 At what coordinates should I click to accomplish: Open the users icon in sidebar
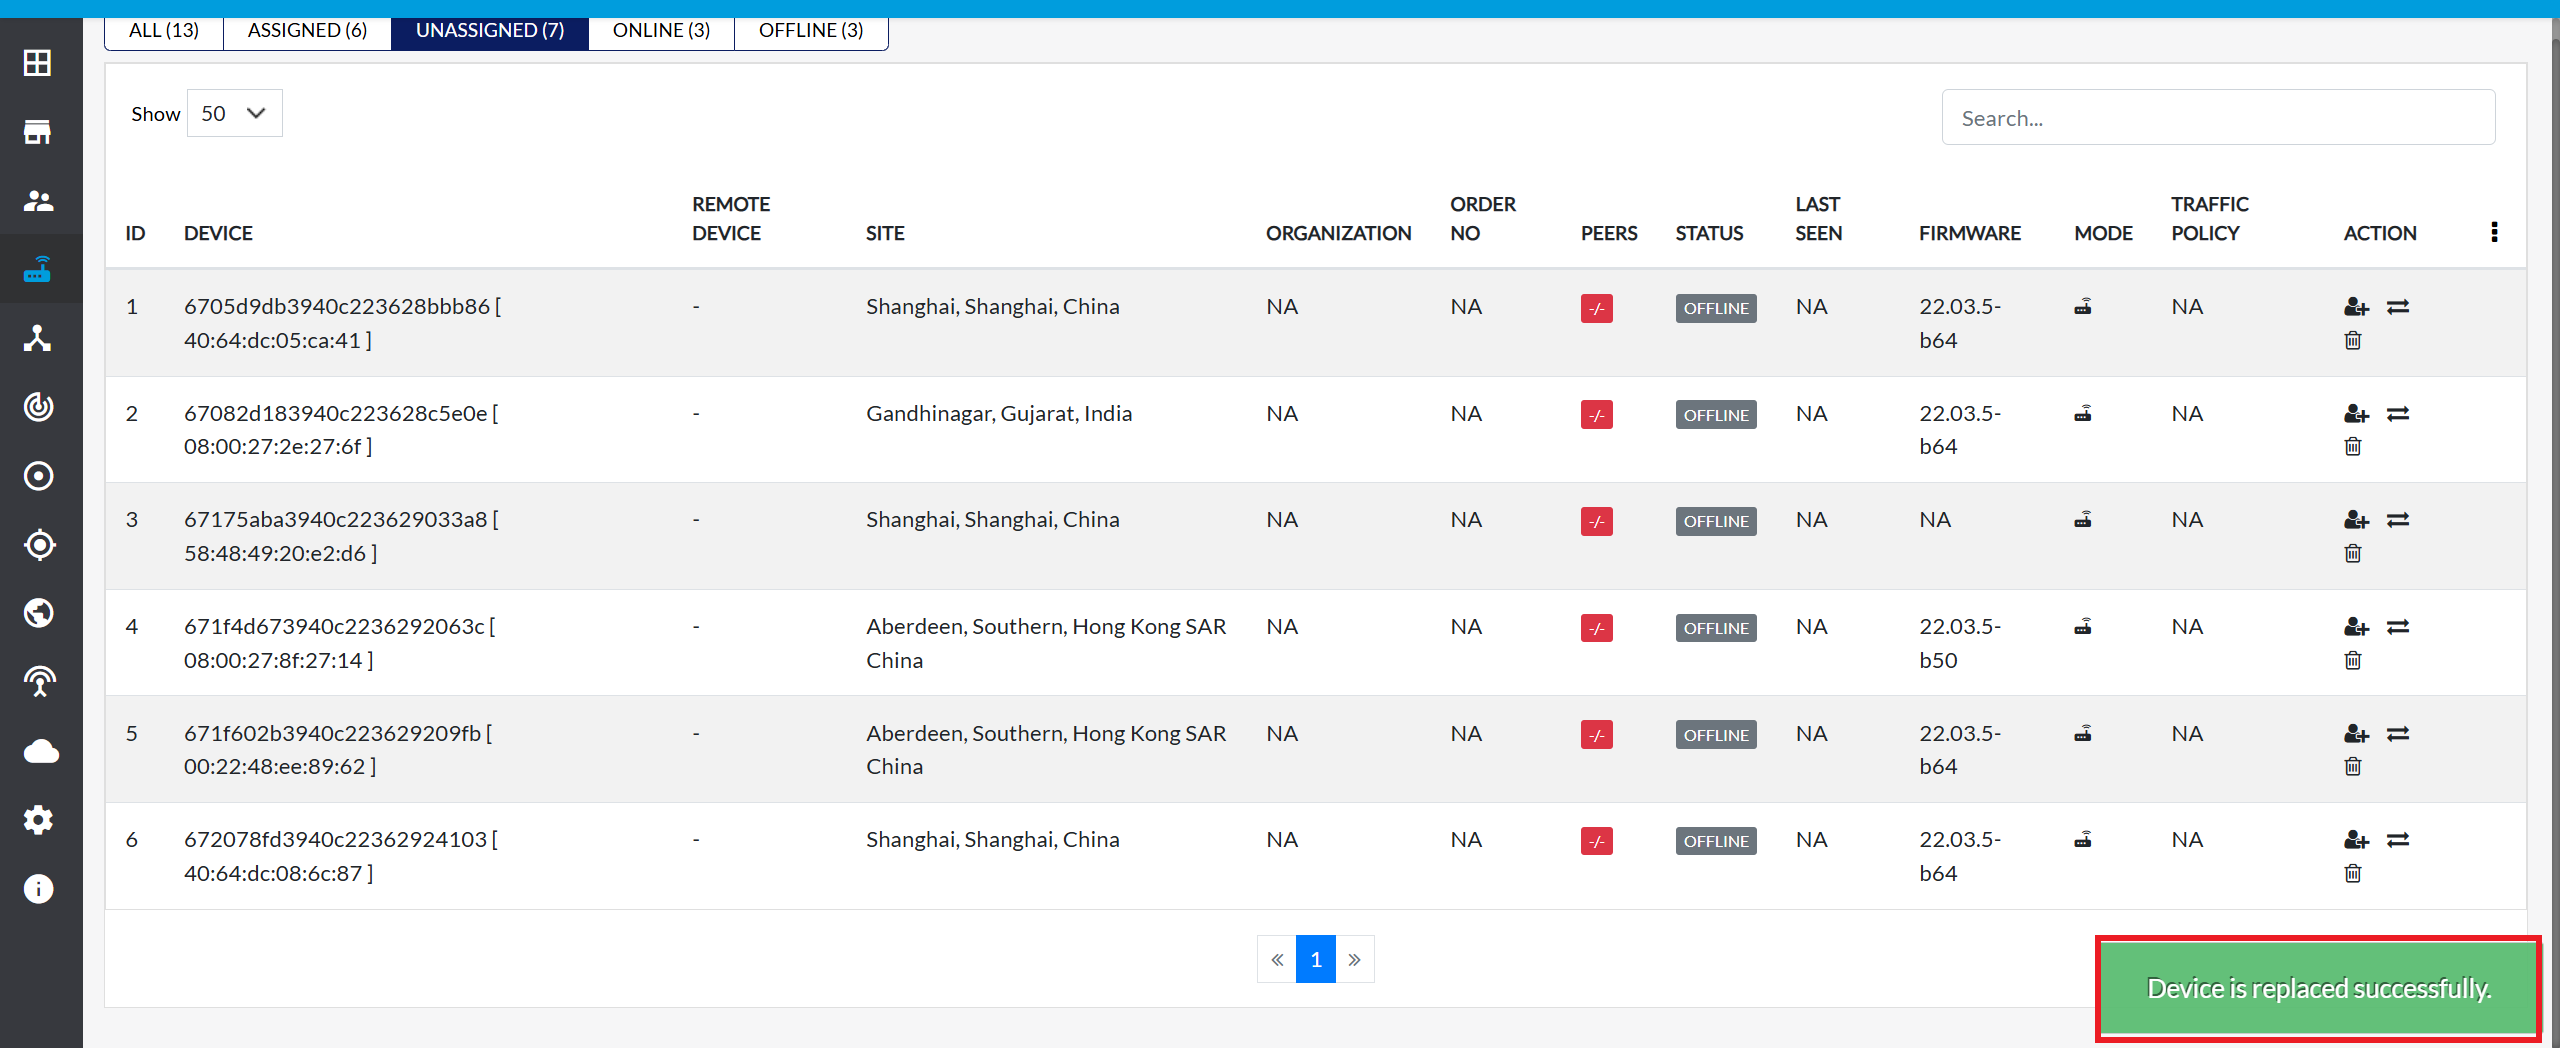(38, 201)
